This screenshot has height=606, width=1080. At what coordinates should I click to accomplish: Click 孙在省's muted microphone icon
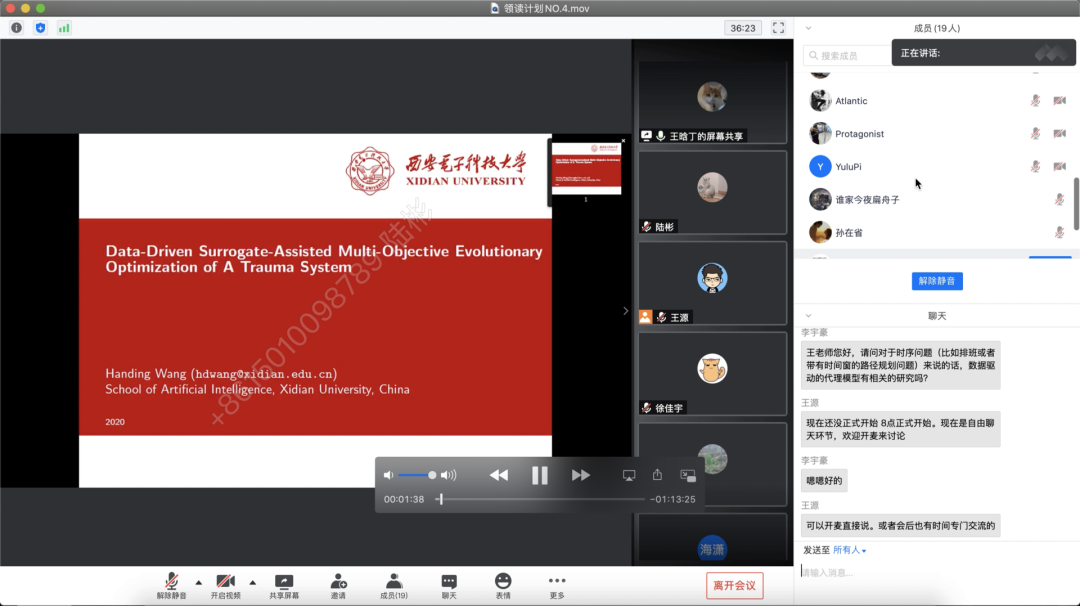click(1059, 233)
